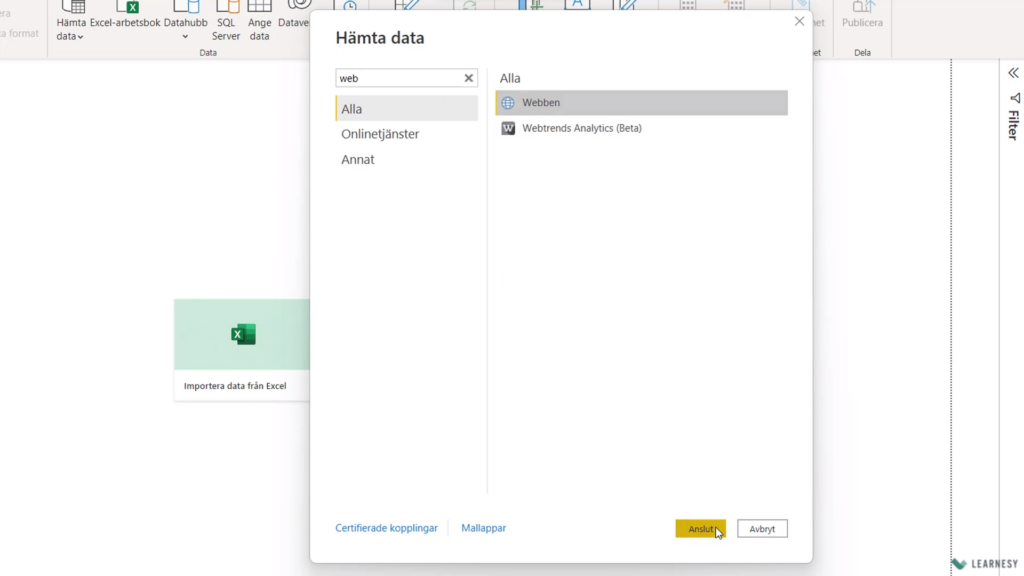Click the search field containing "web"
Image resolution: width=1024 pixels, height=576 pixels.
pyautogui.click(x=398, y=78)
